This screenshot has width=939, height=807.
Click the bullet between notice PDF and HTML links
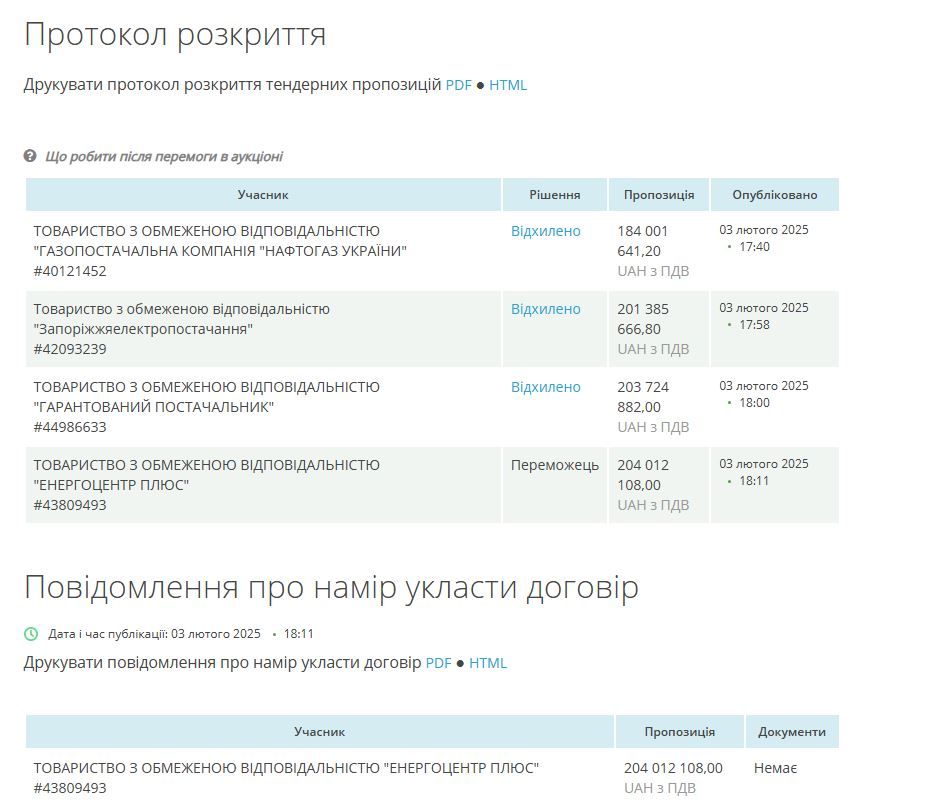459,663
